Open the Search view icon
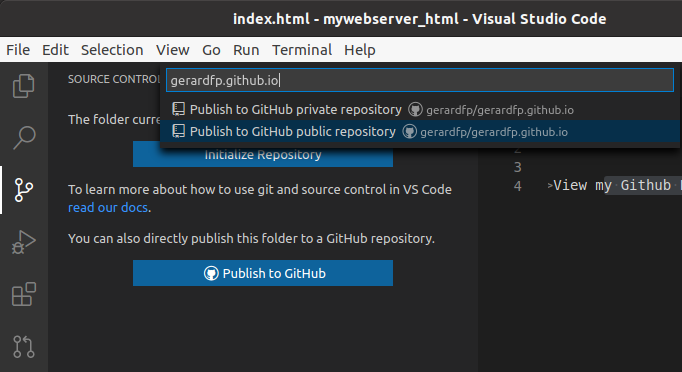The height and width of the screenshot is (372, 682). [x=23, y=137]
